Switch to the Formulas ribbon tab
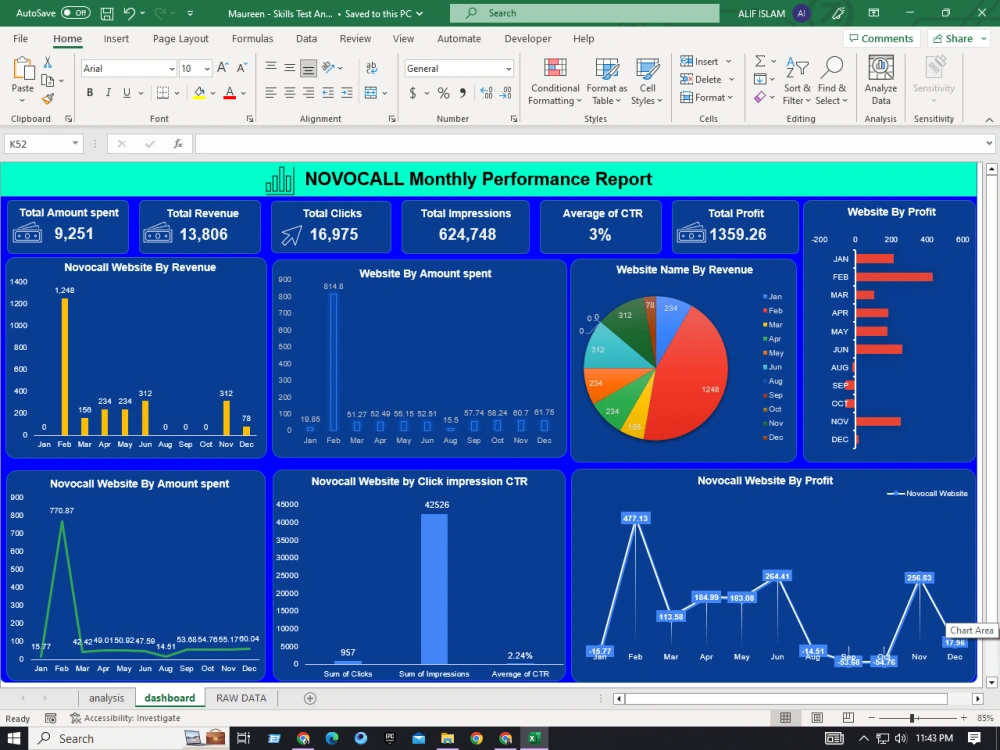1000x750 pixels. [252, 38]
